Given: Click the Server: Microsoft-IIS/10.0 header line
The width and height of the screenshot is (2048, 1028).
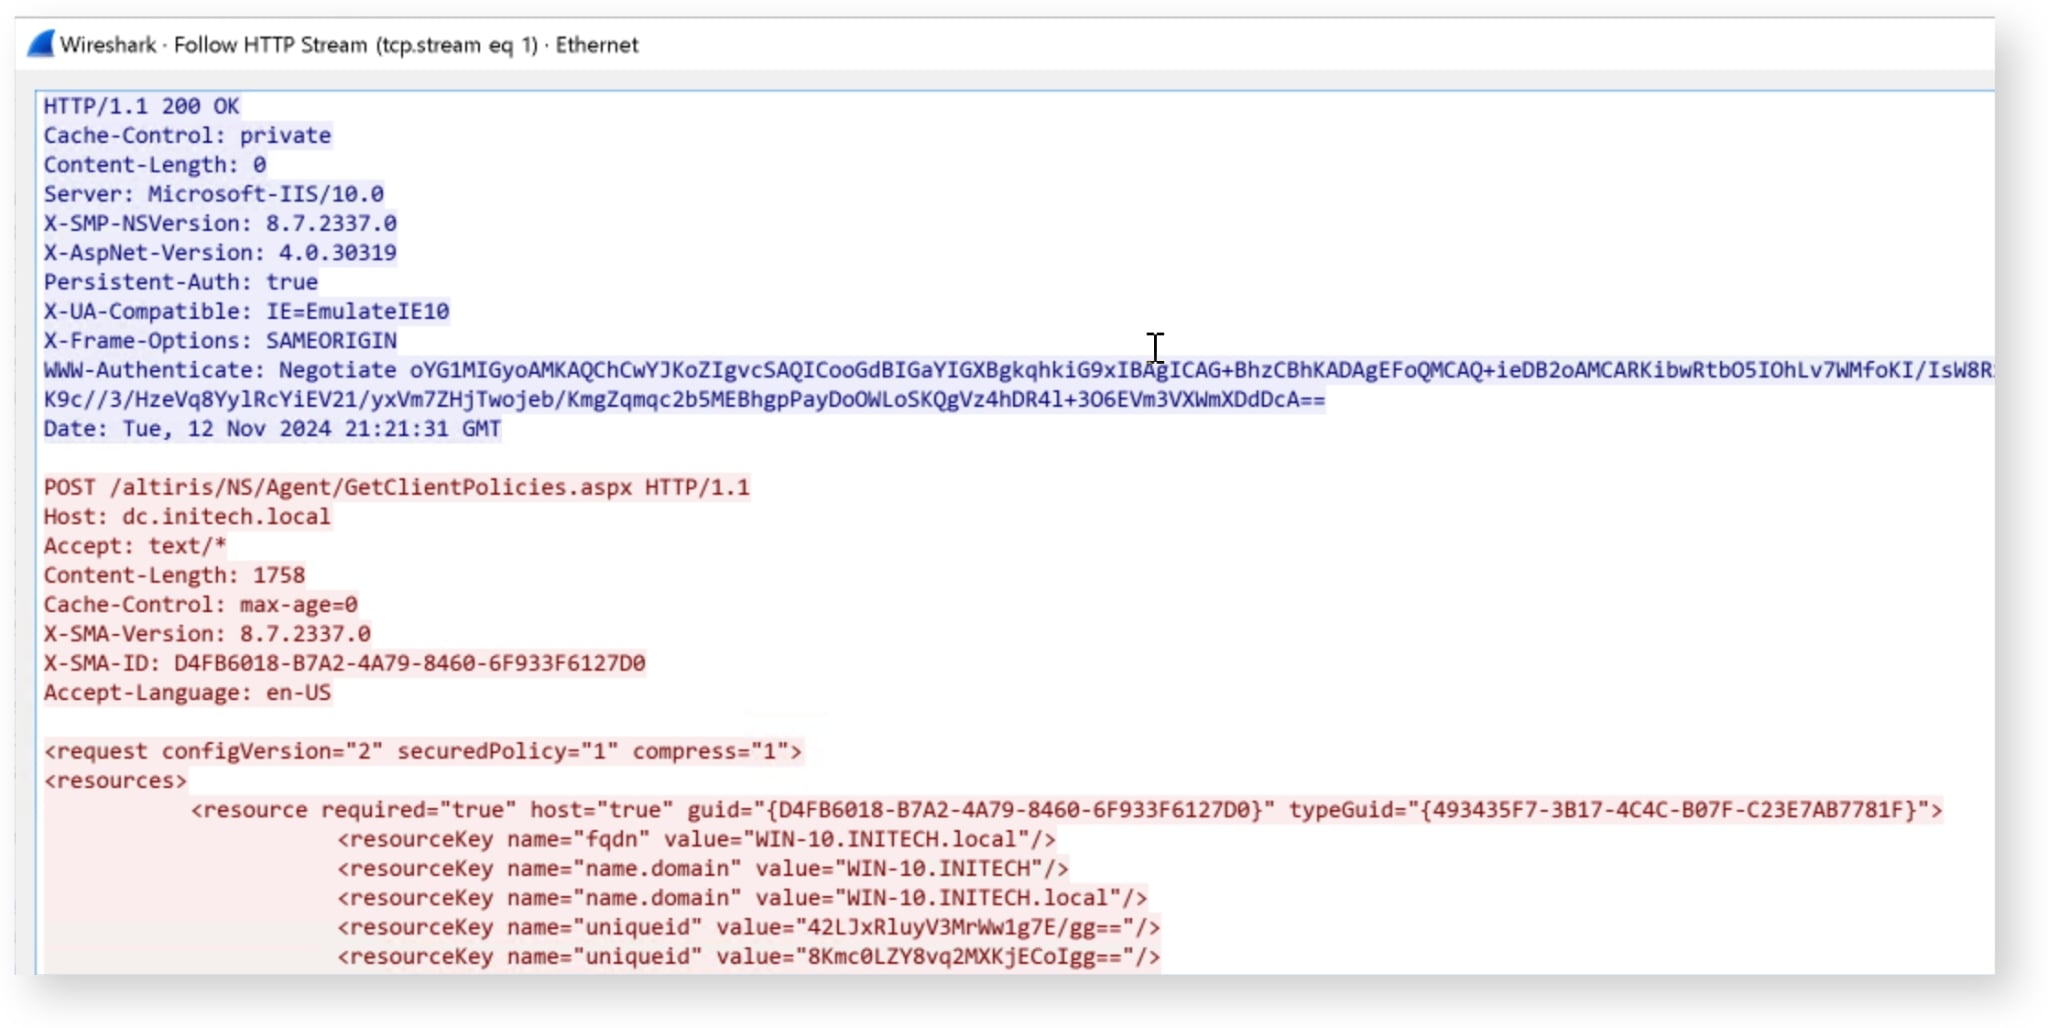Looking at the screenshot, I should pos(213,193).
